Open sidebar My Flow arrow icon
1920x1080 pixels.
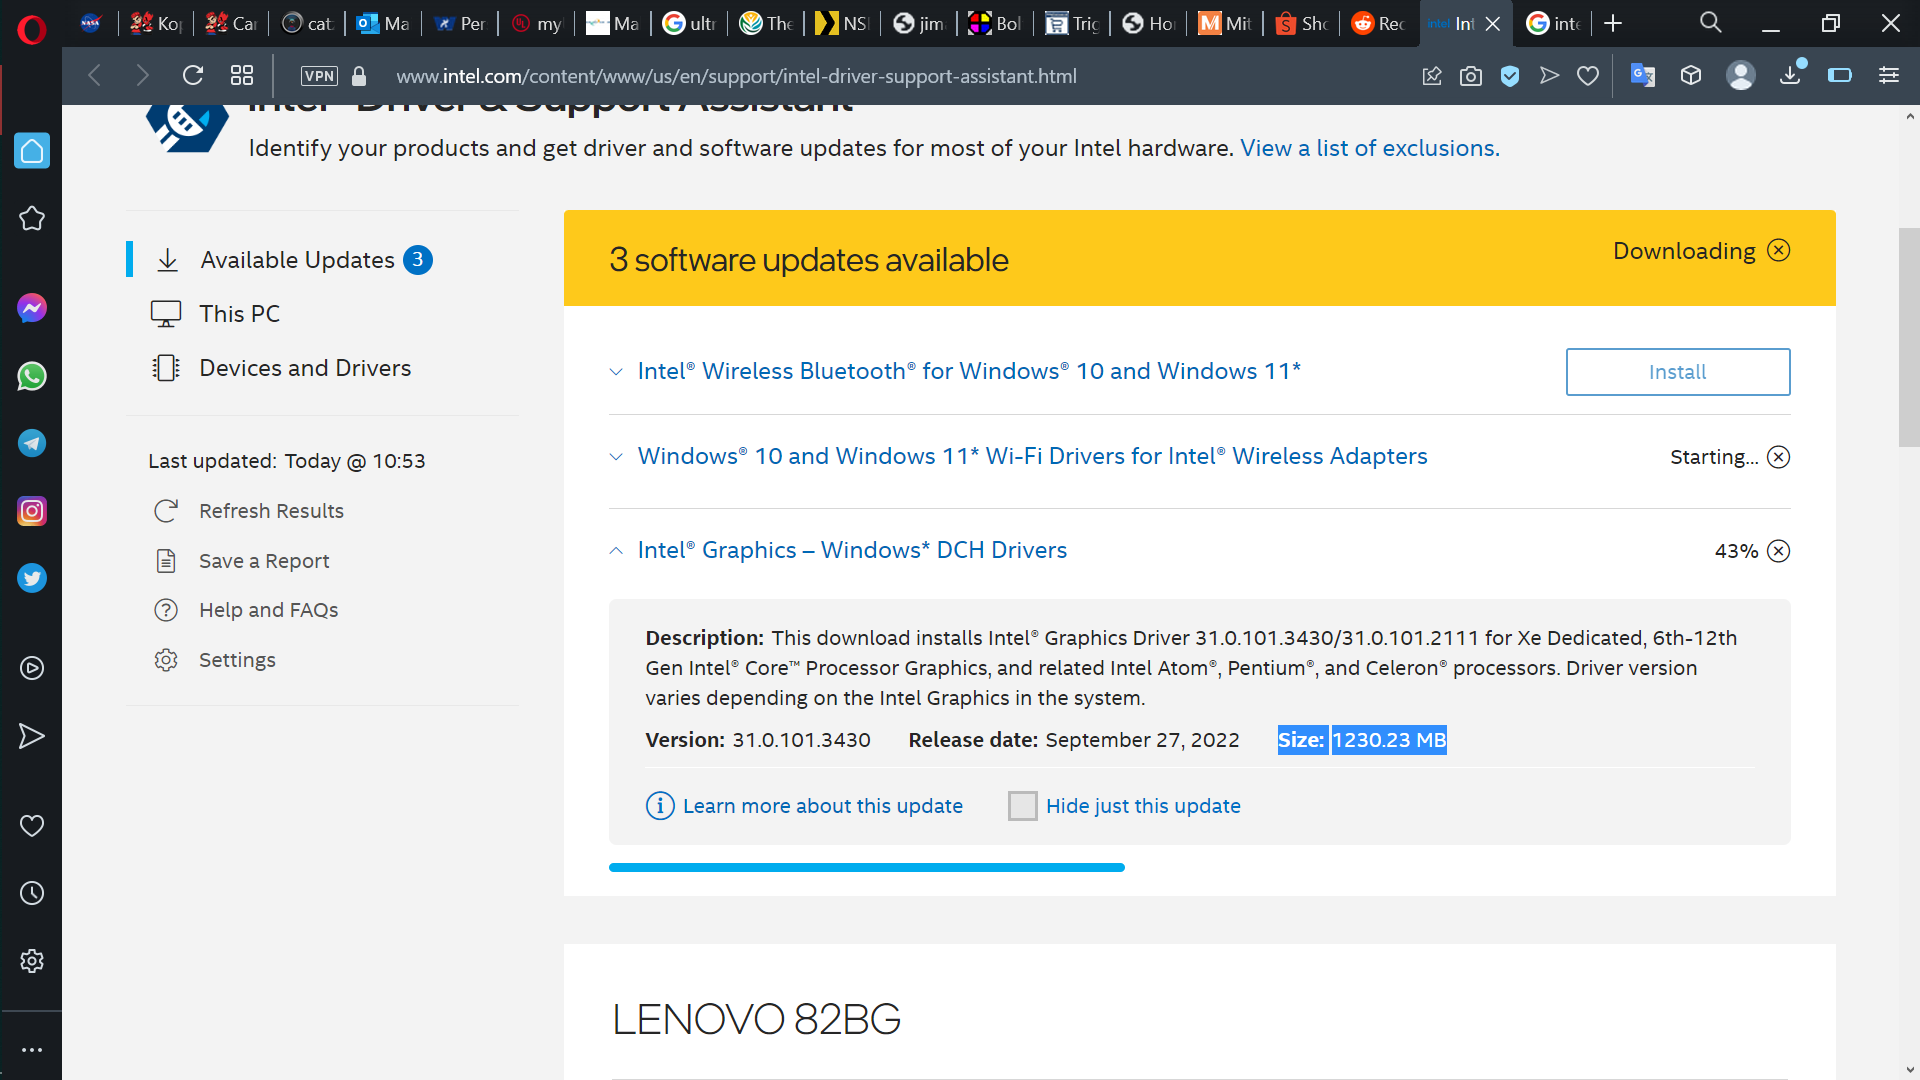pyautogui.click(x=32, y=736)
